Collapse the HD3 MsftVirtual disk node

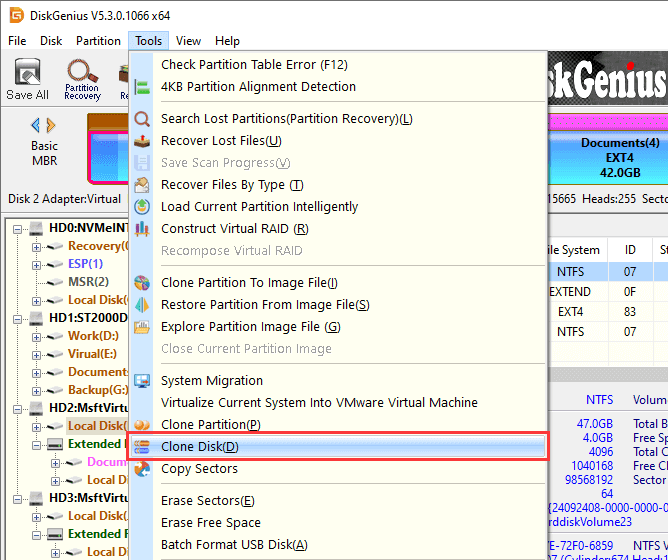point(17,499)
